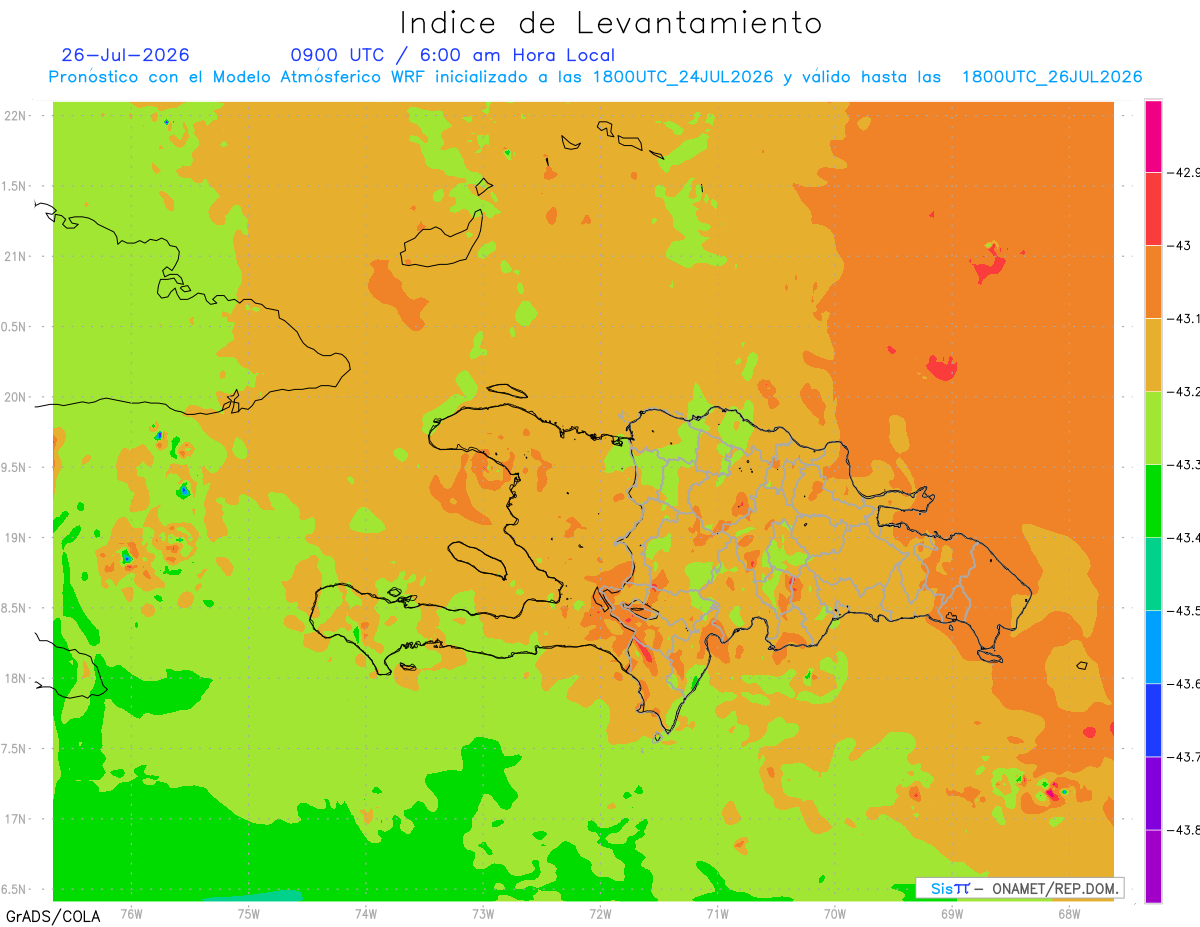
Task: Pick the lime legend segment between -43.2 and -43.3
Action: (x=1153, y=428)
